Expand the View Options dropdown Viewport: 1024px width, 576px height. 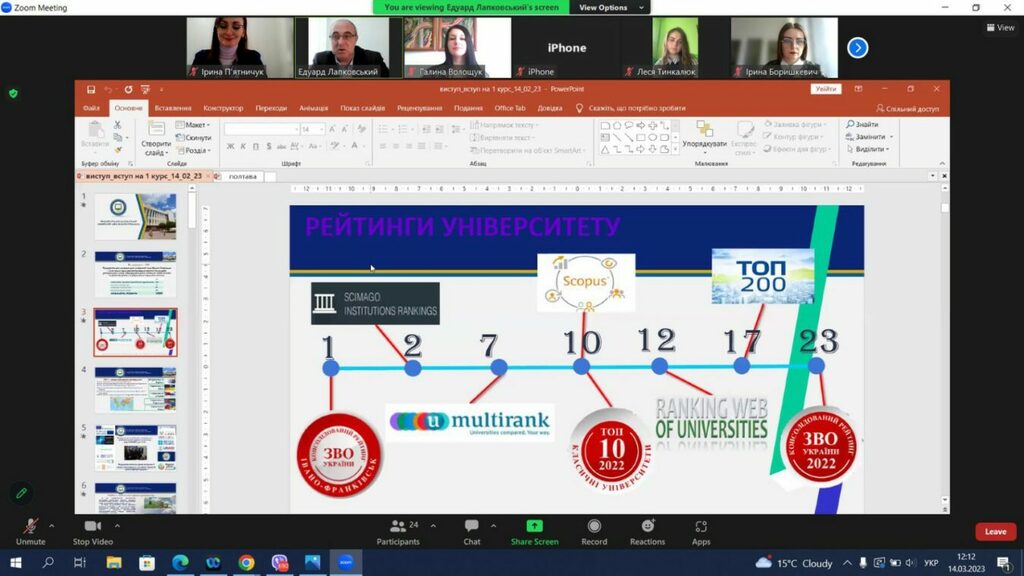606,7
